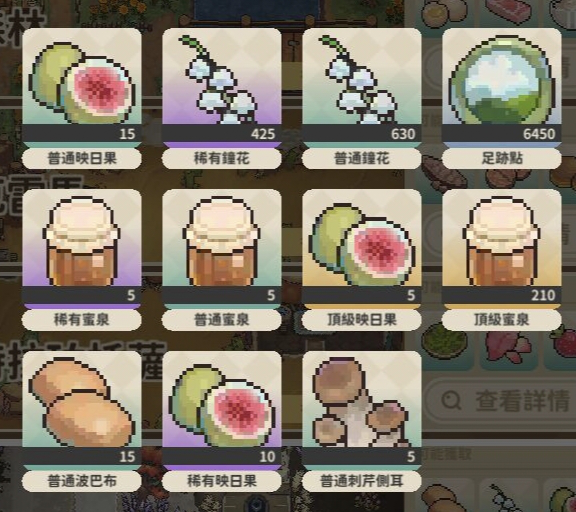Click the 頂級蜜泉 name label
576x512 pixels.
[x=502, y=320]
